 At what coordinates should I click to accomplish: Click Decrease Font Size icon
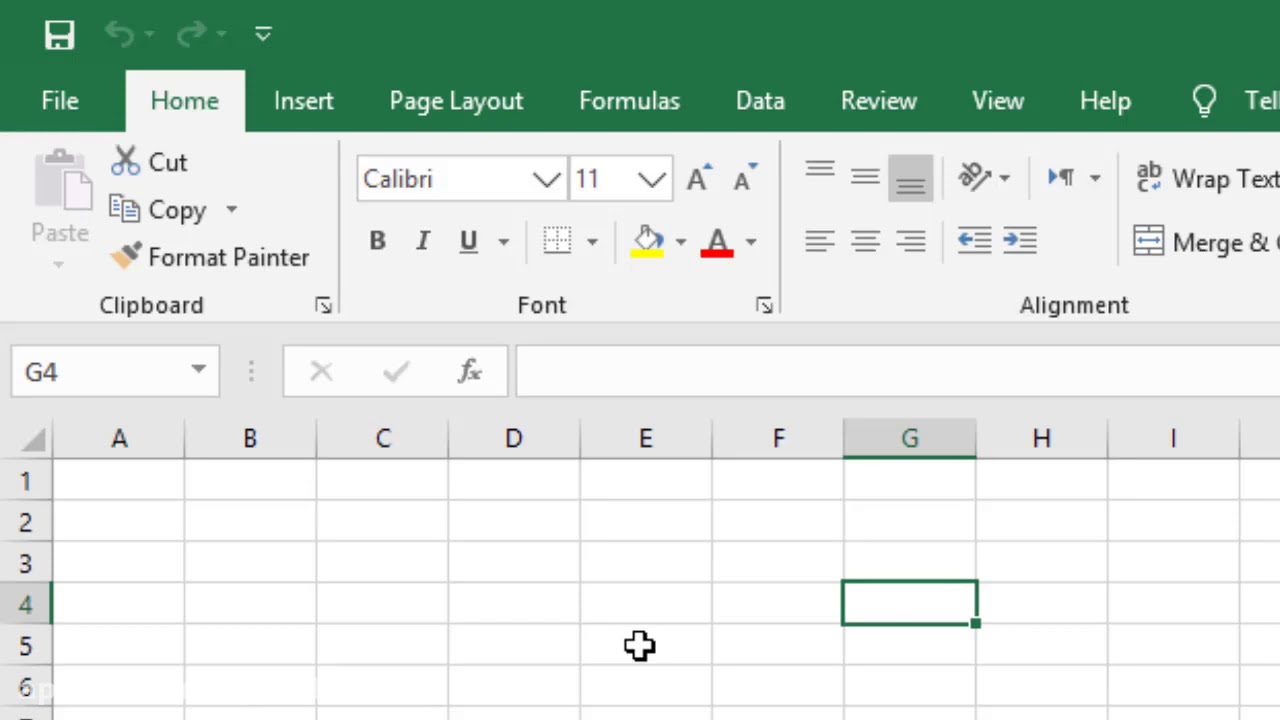[745, 178]
